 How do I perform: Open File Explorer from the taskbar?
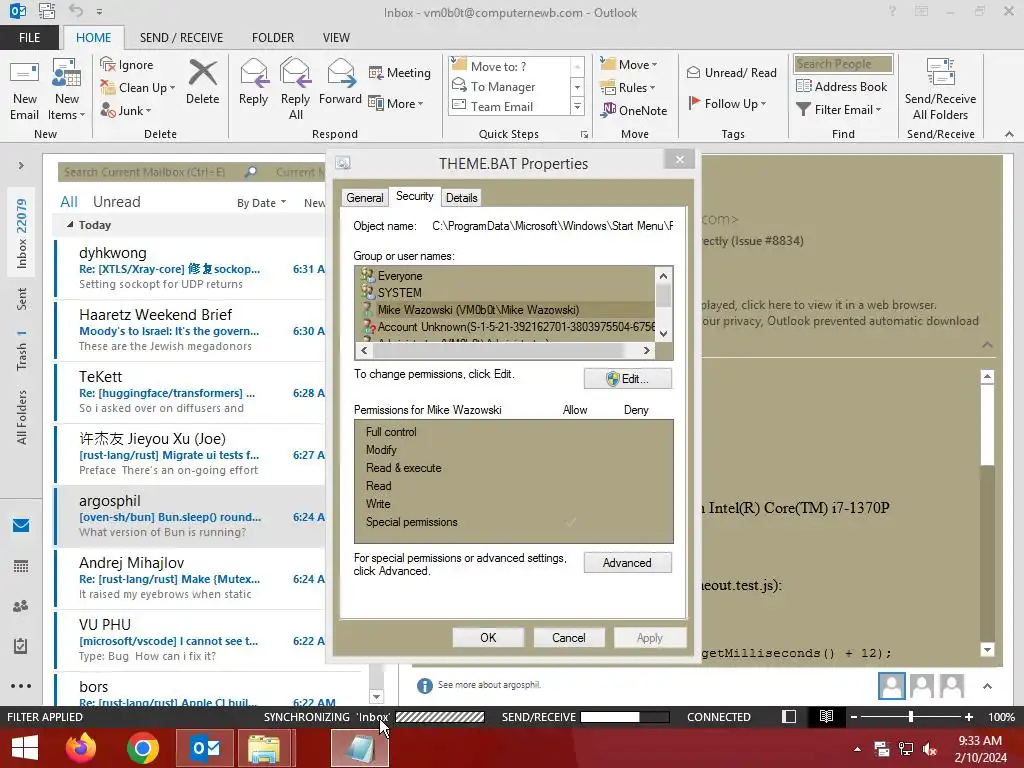point(264,748)
